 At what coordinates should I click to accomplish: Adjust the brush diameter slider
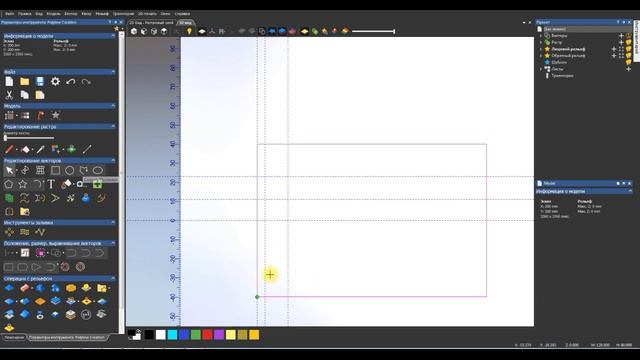29,138
